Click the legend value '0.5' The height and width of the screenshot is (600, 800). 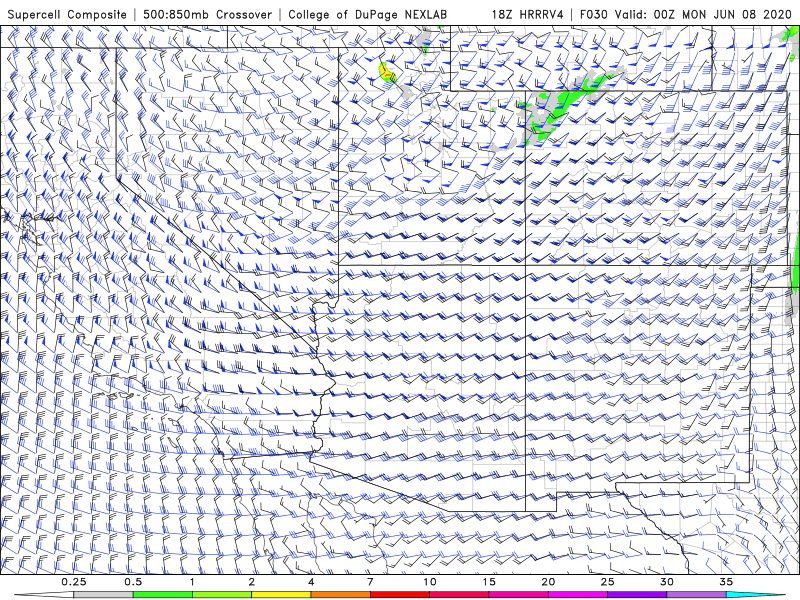pos(133,582)
